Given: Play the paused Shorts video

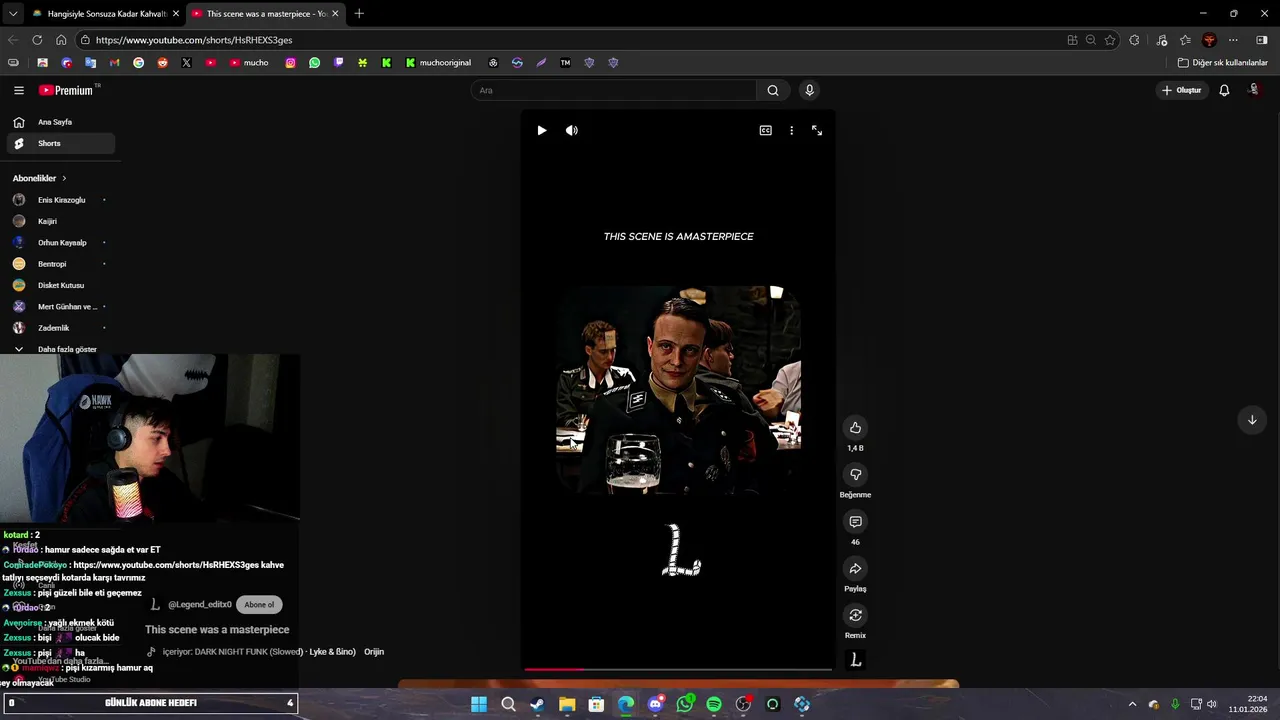Looking at the screenshot, I should (541, 130).
